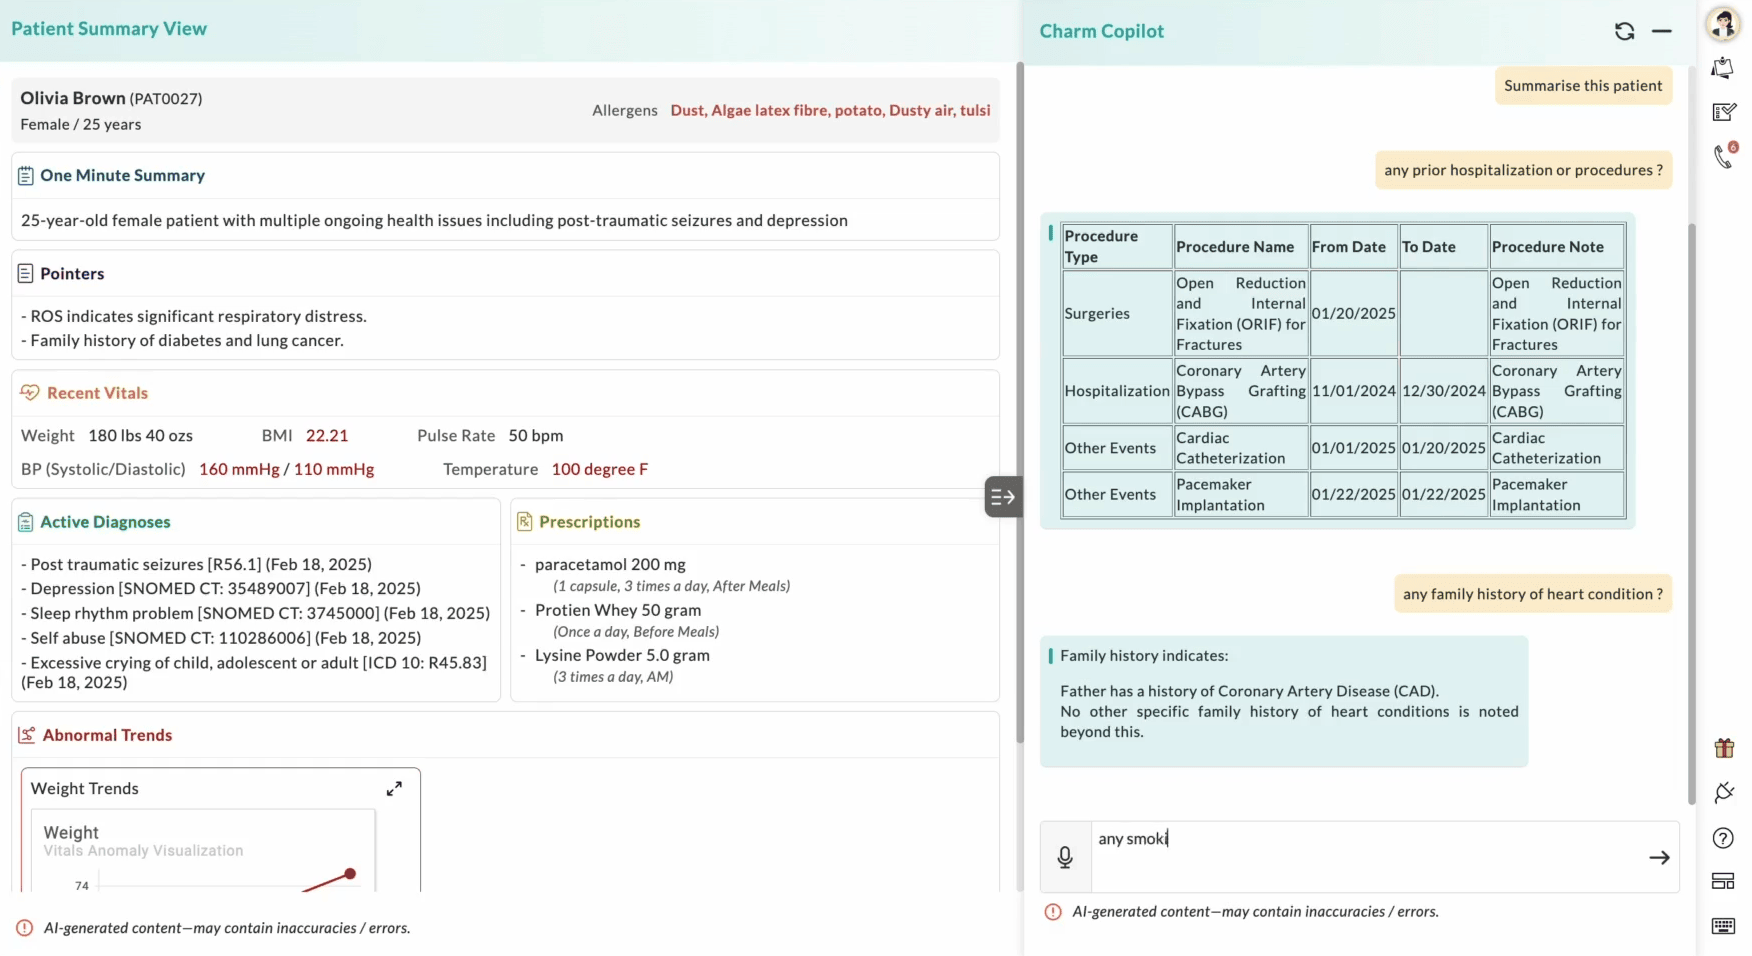Image resolution: width=1752 pixels, height=956 pixels.
Task: Expand the Weight Trends chart
Action: [394, 788]
